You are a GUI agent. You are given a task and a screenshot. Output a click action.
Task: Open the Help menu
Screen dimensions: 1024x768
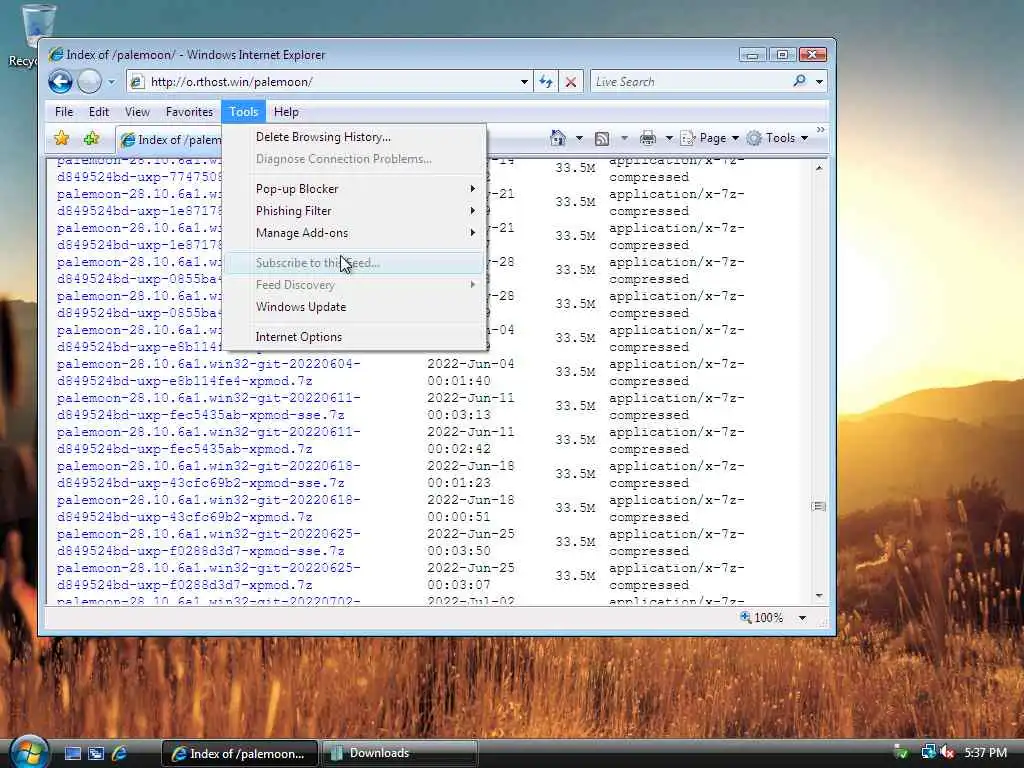point(286,112)
